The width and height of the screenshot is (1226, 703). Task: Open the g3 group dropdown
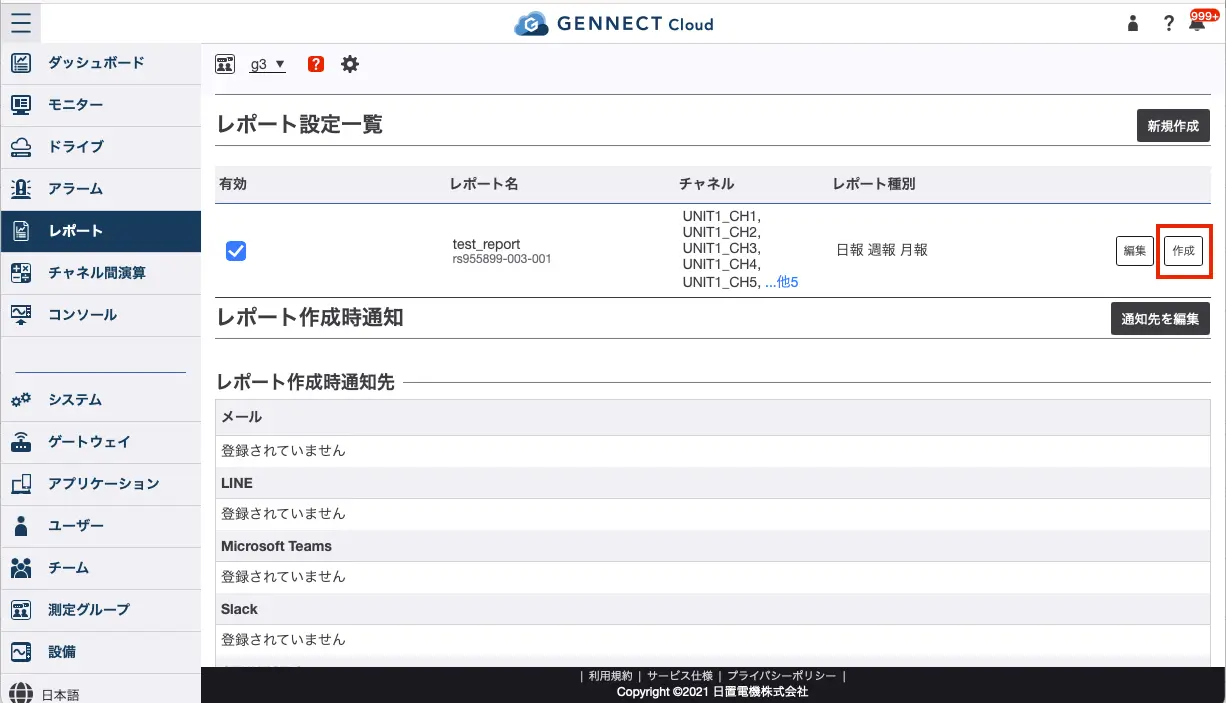click(267, 64)
